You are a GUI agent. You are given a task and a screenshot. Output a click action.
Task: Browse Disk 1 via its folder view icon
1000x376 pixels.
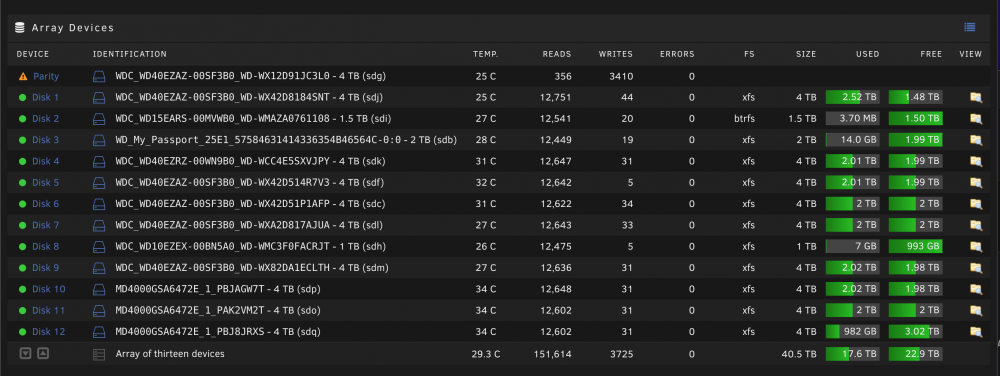click(975, 98)
